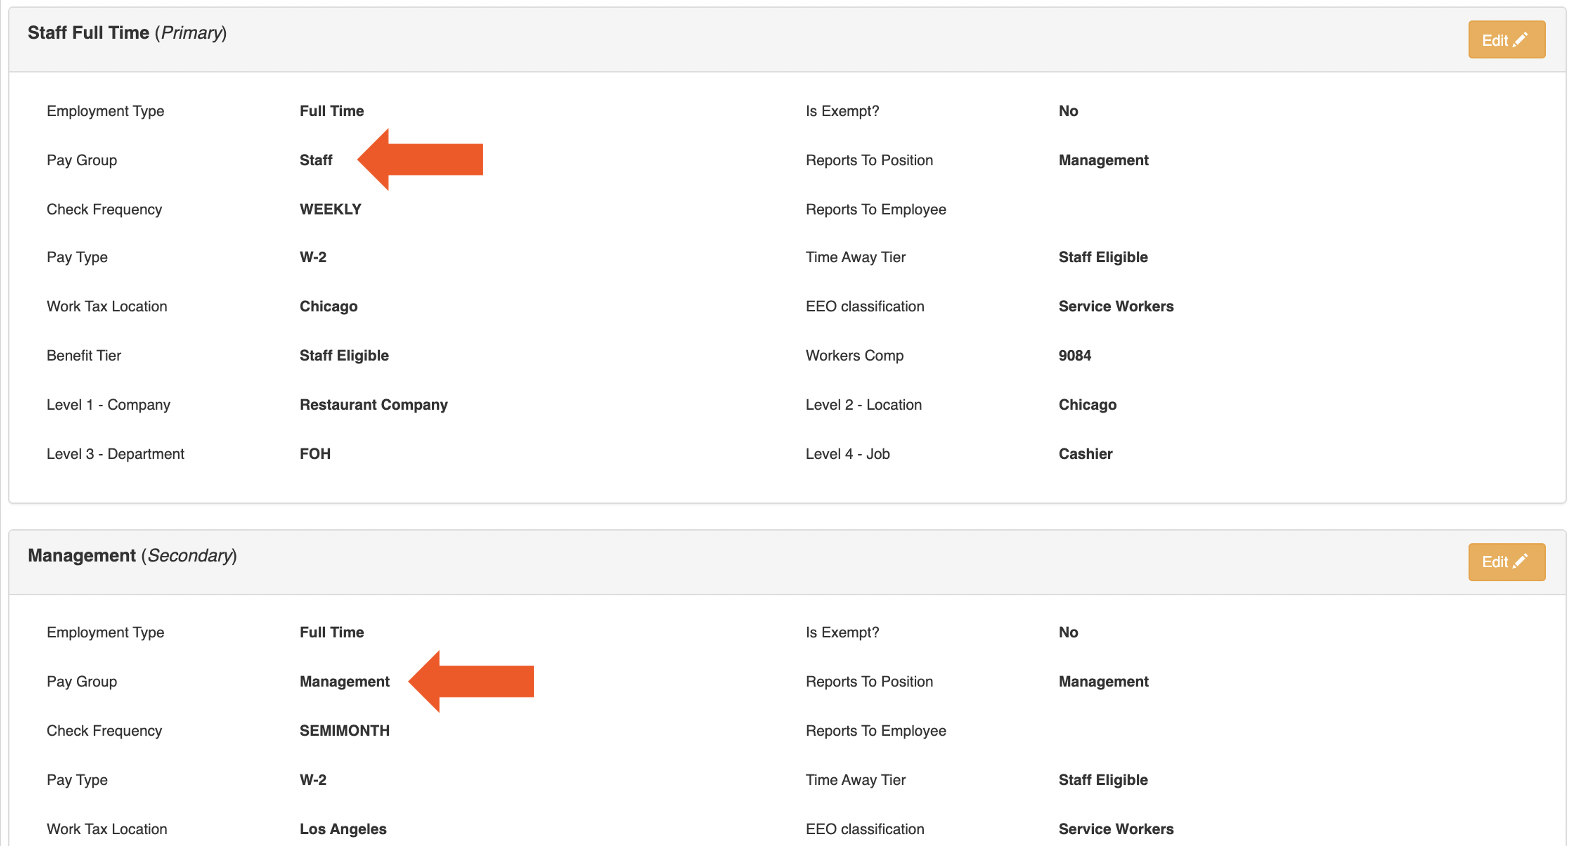Click the orange arrow pointing at Management pay group
The height and width of the screenshot is (846, 1572).
pyautogui.click(x=472, y=681)
